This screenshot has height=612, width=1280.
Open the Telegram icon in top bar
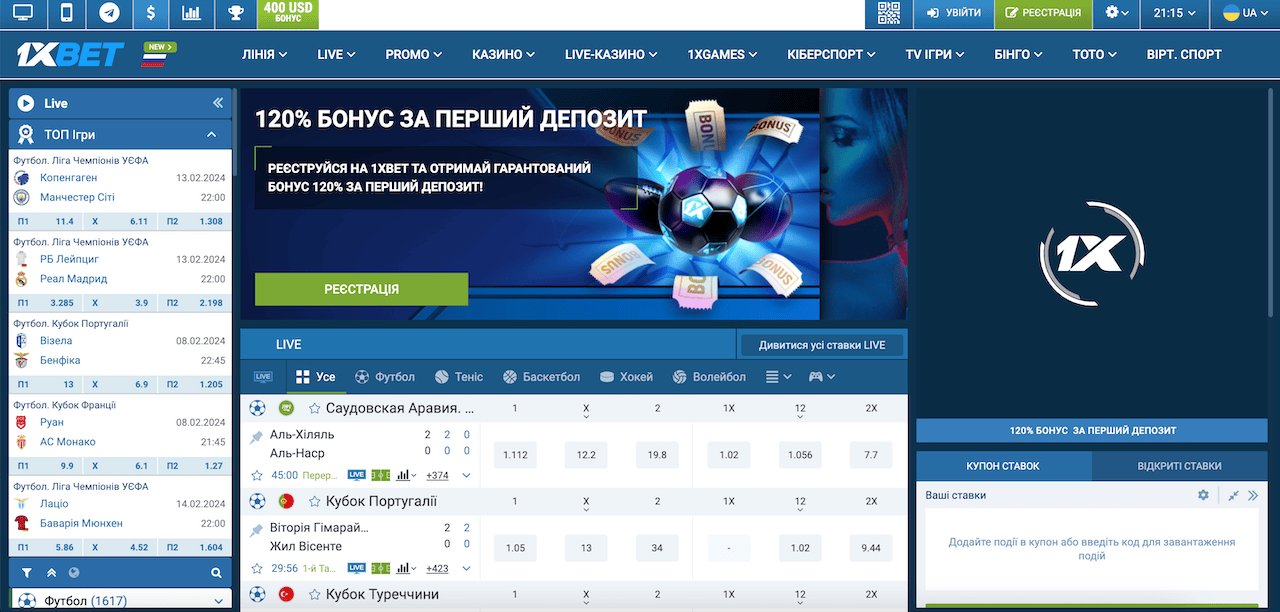click(109, 13)
